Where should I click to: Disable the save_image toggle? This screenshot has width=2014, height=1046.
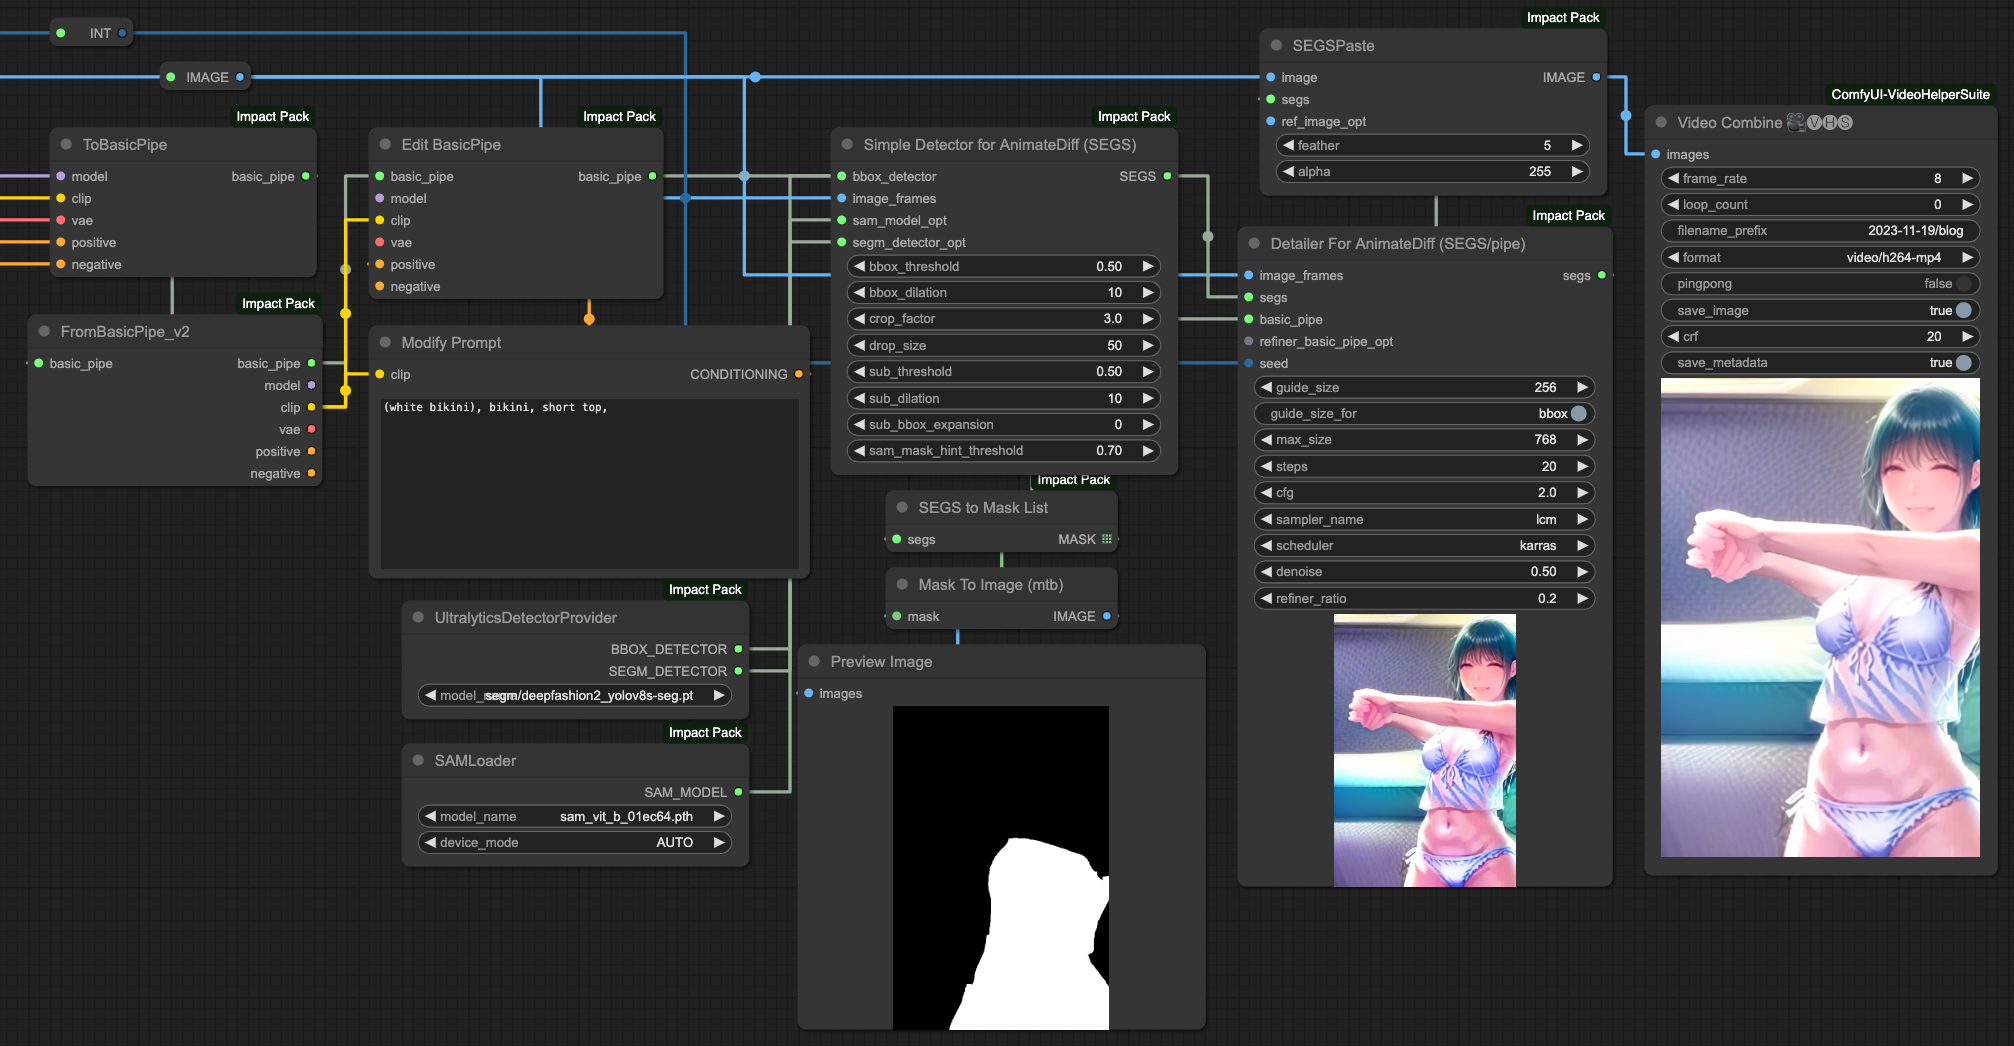(1820, 310)
